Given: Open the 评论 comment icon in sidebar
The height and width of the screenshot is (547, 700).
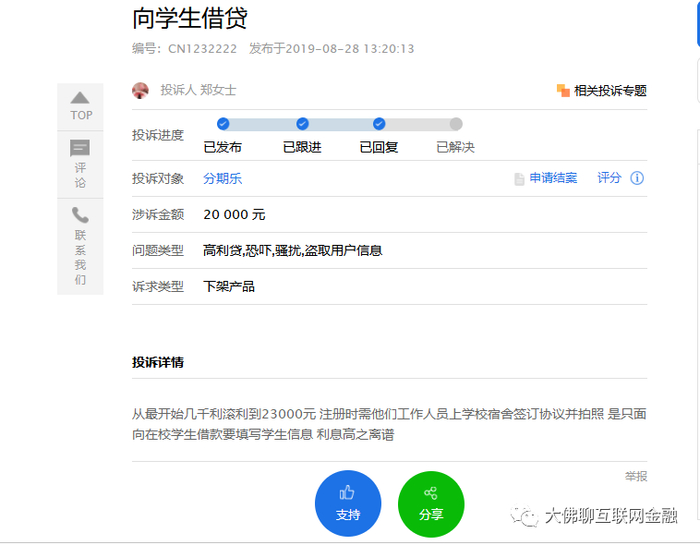Looking at the screenshot, I should pyautogui.click(x=80, y=148).
